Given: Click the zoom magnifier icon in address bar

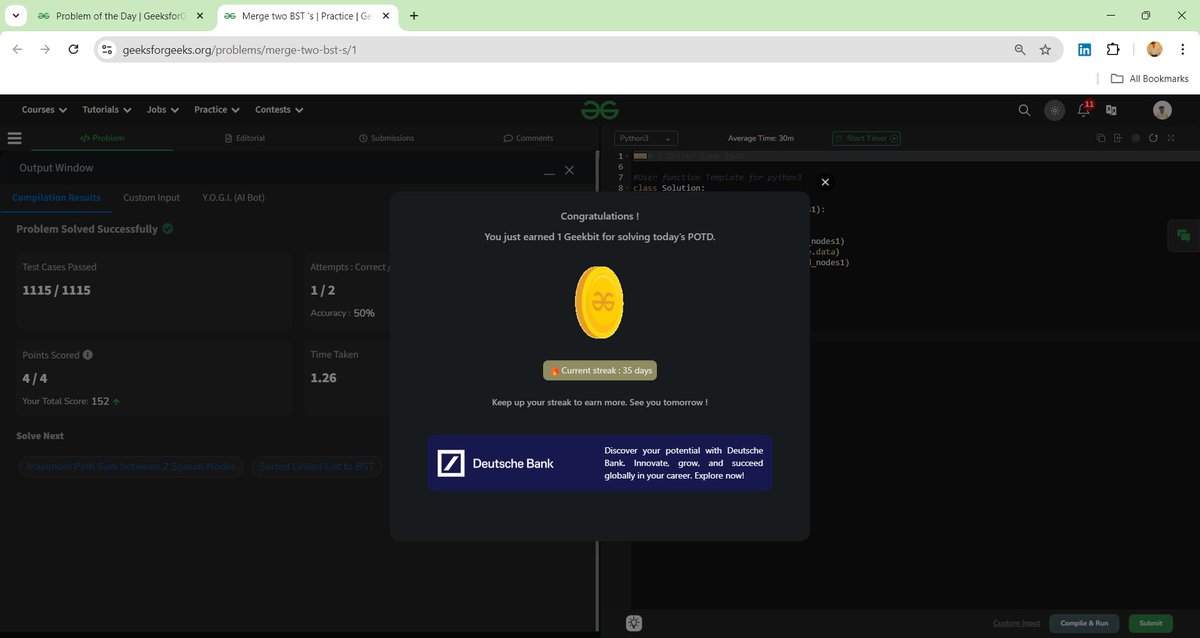Looking at the screenshot, I should point(1020,49).
